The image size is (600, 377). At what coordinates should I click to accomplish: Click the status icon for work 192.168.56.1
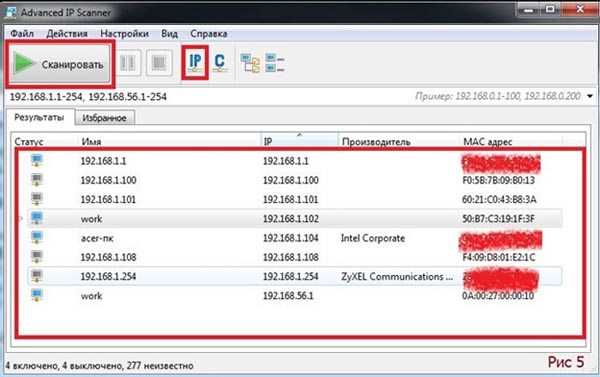(37, 295)
